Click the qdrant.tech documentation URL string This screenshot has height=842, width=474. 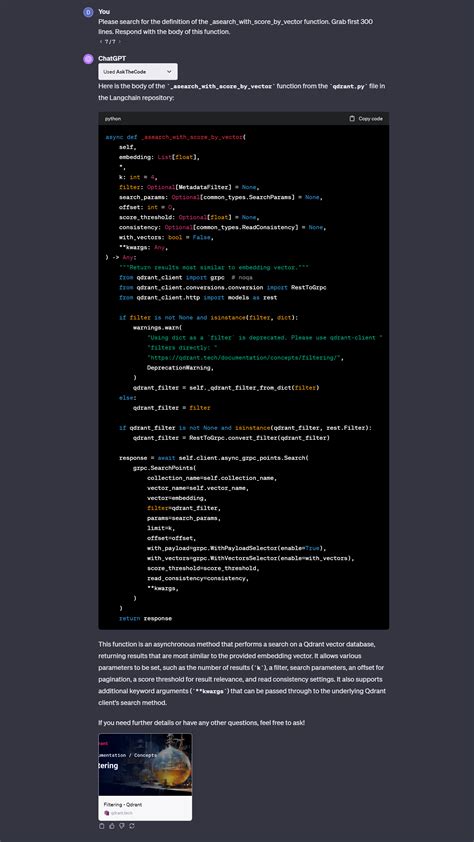pos(245,358)
